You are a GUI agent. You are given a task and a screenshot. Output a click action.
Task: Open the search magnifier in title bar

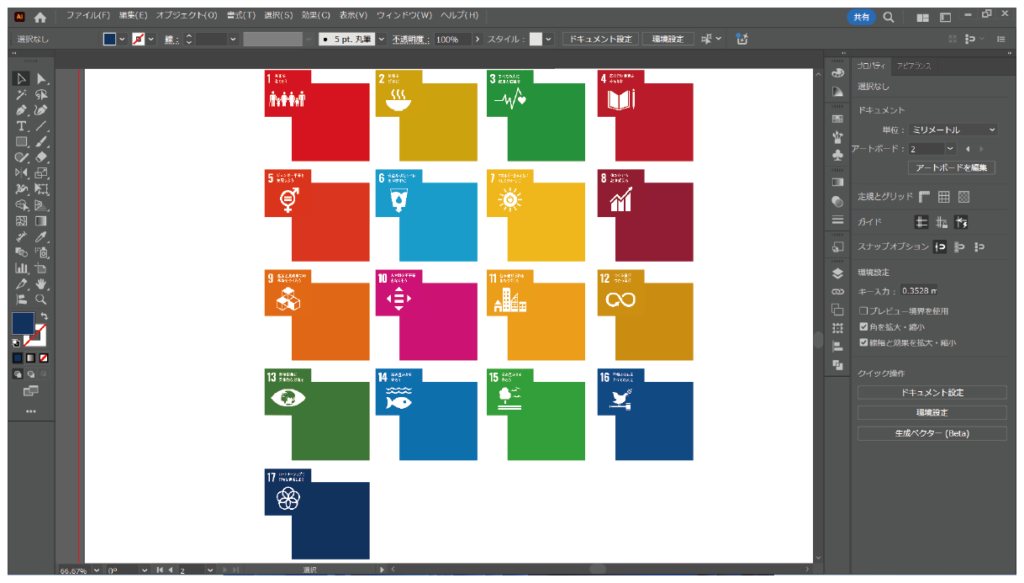888,18
